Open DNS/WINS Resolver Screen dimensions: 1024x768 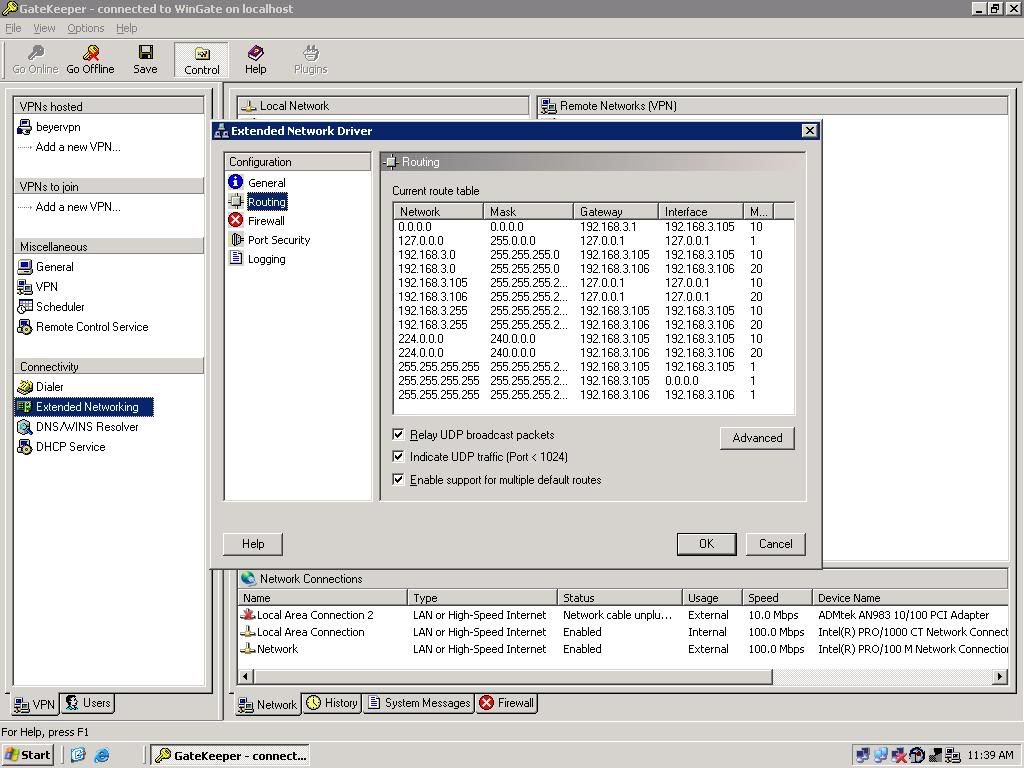tap(78, 427)
